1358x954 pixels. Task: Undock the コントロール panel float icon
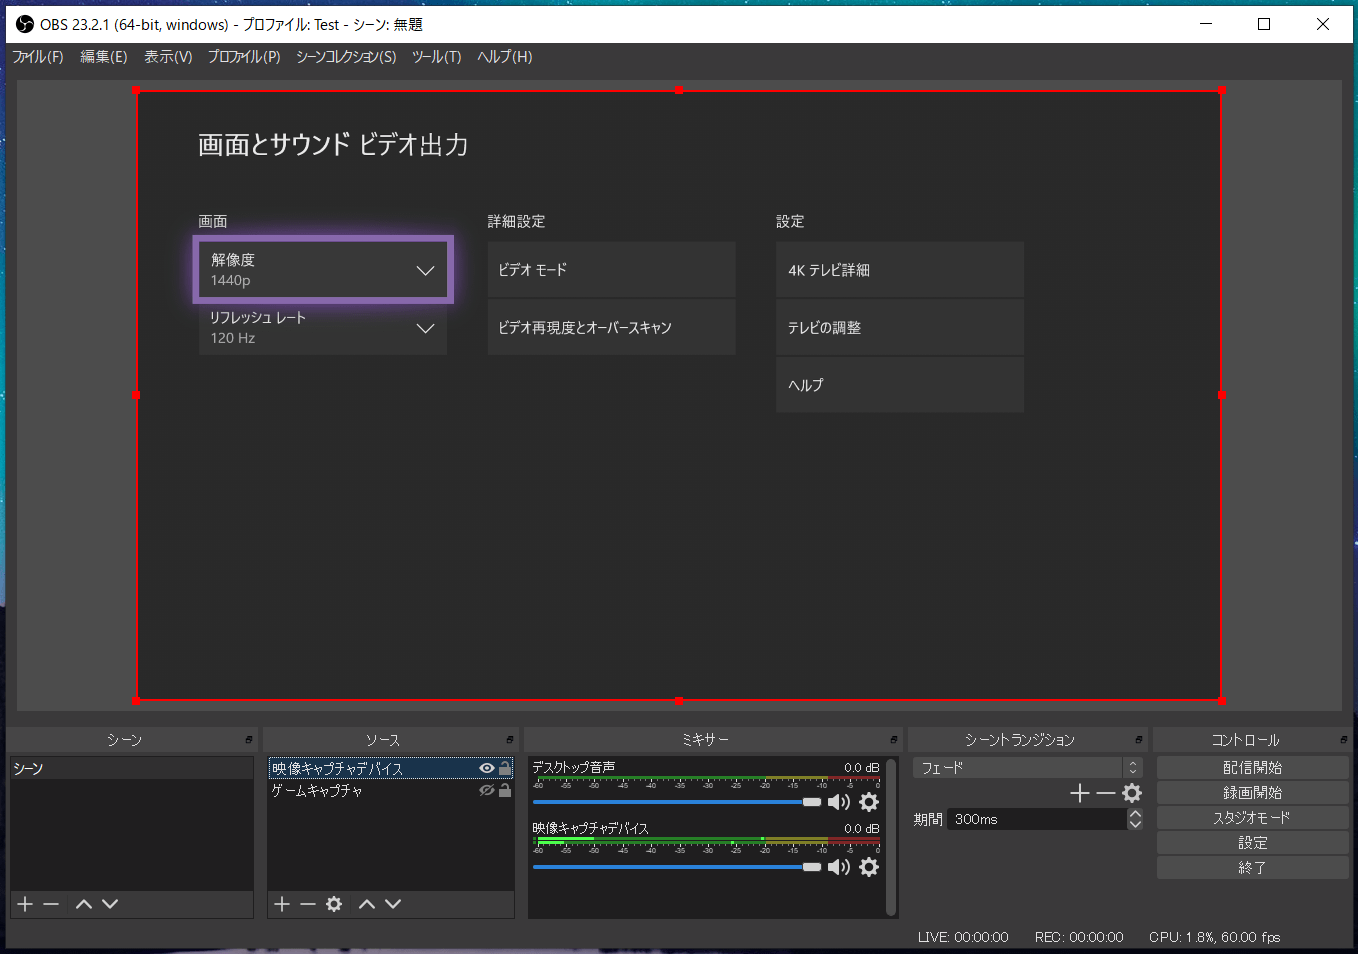coord(1344,740)
